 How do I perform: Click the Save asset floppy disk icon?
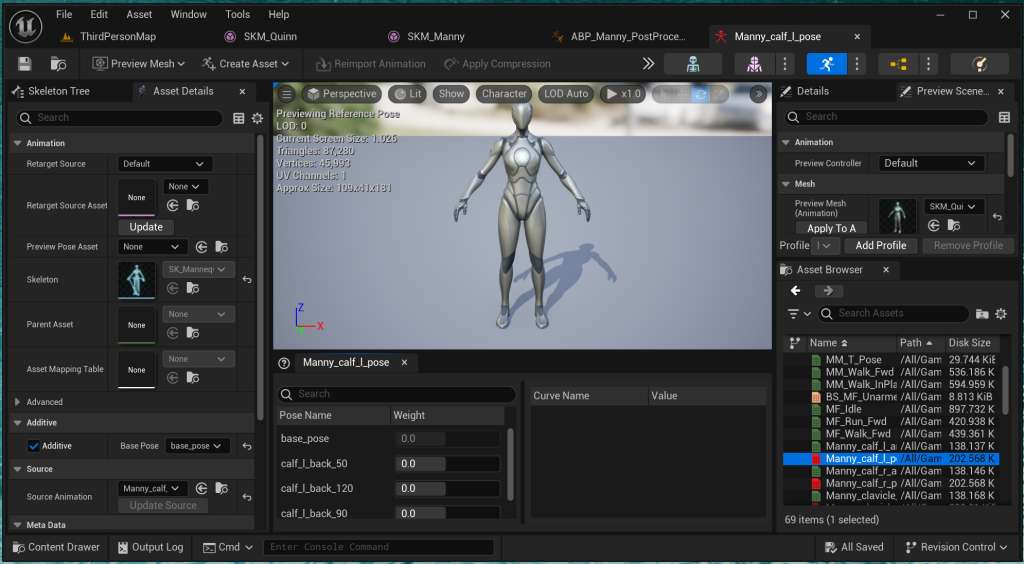coord(25,63)
